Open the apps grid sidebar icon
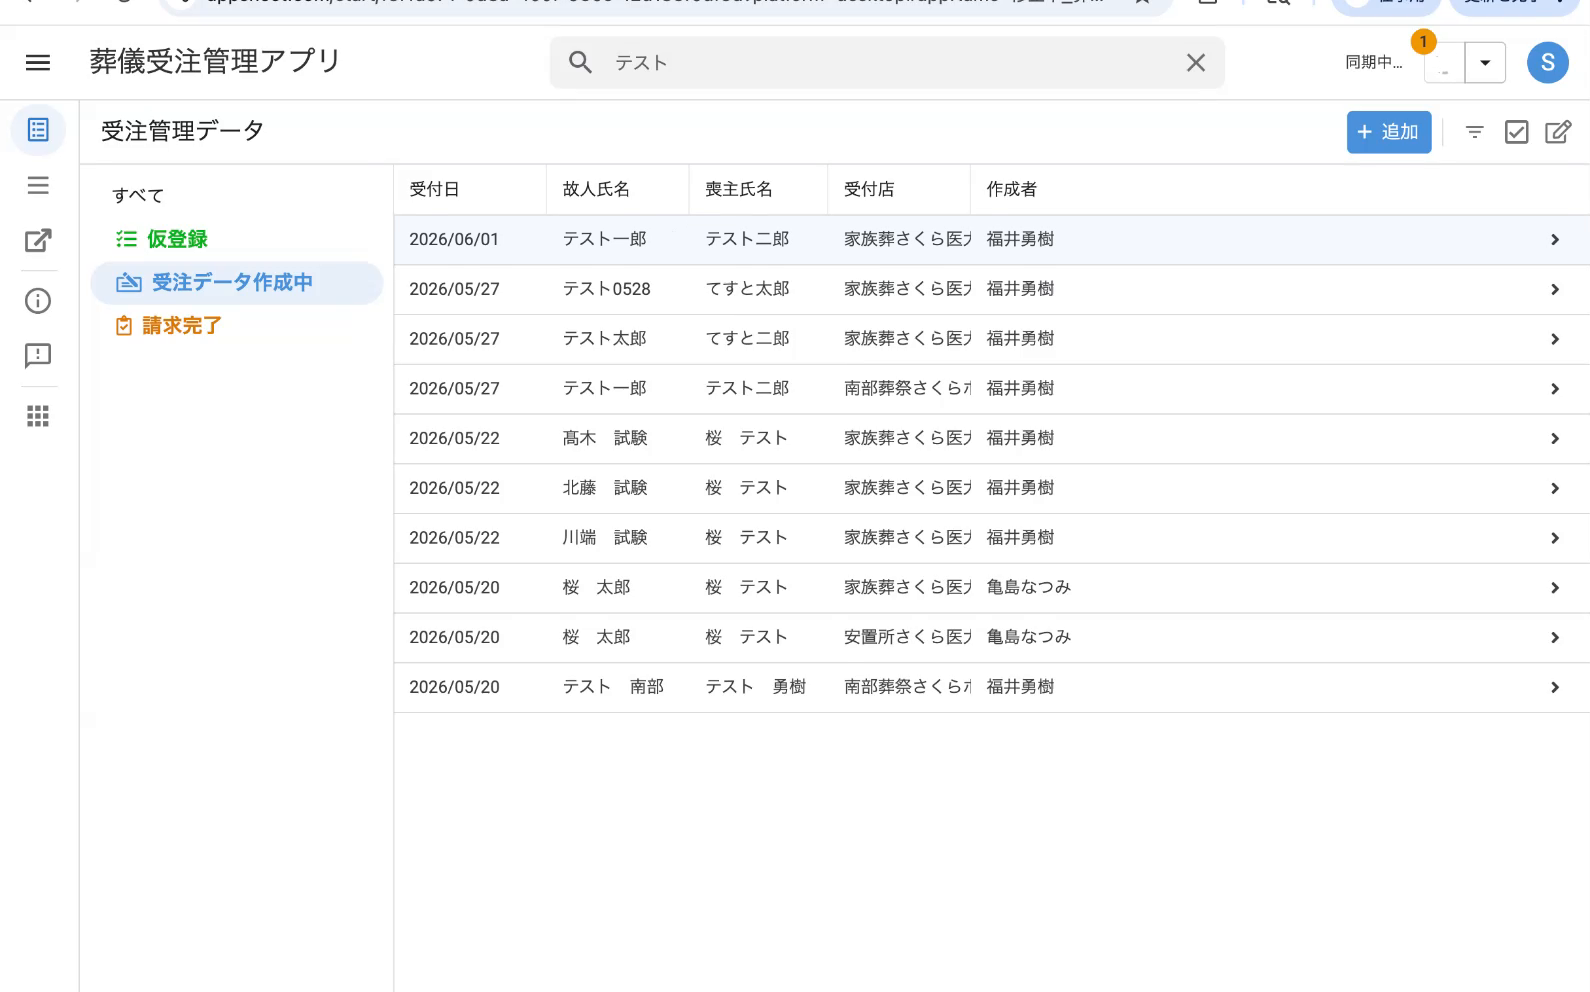 (x=38, y=416)
